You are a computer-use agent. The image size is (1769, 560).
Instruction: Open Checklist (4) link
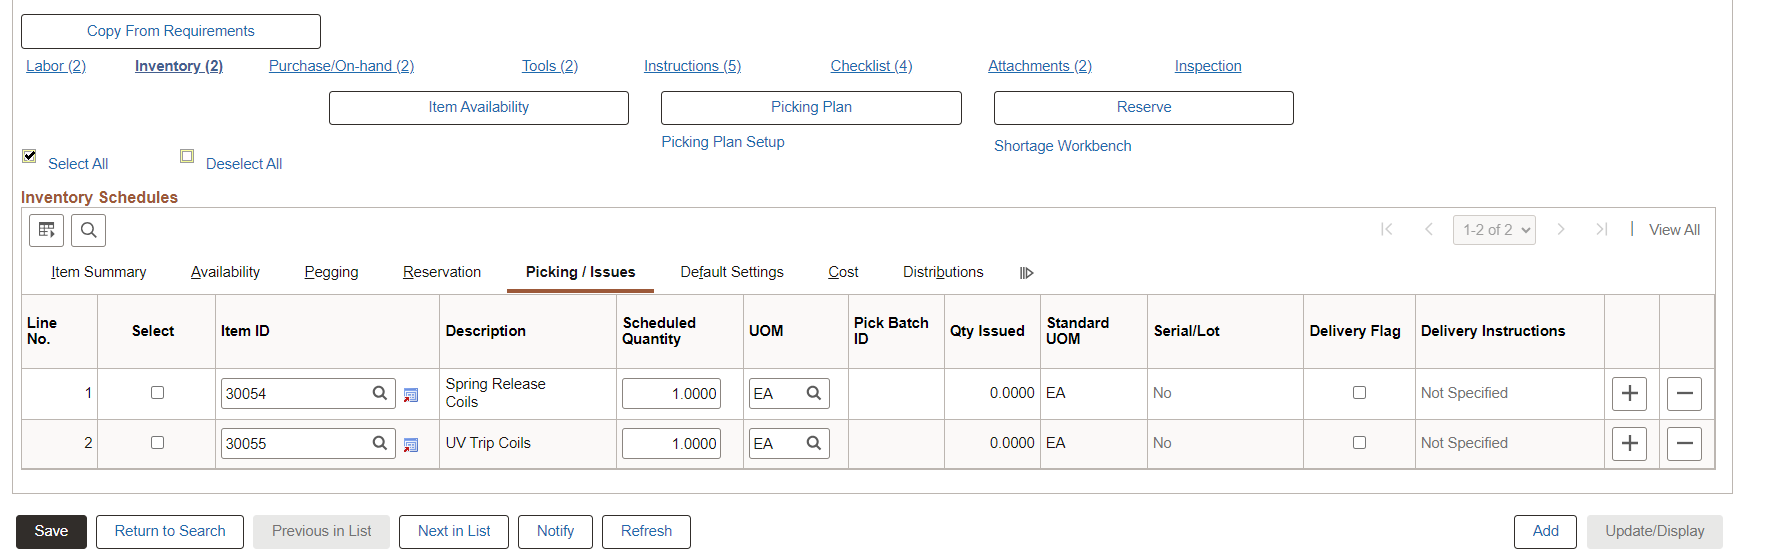[x=871, y=66]
